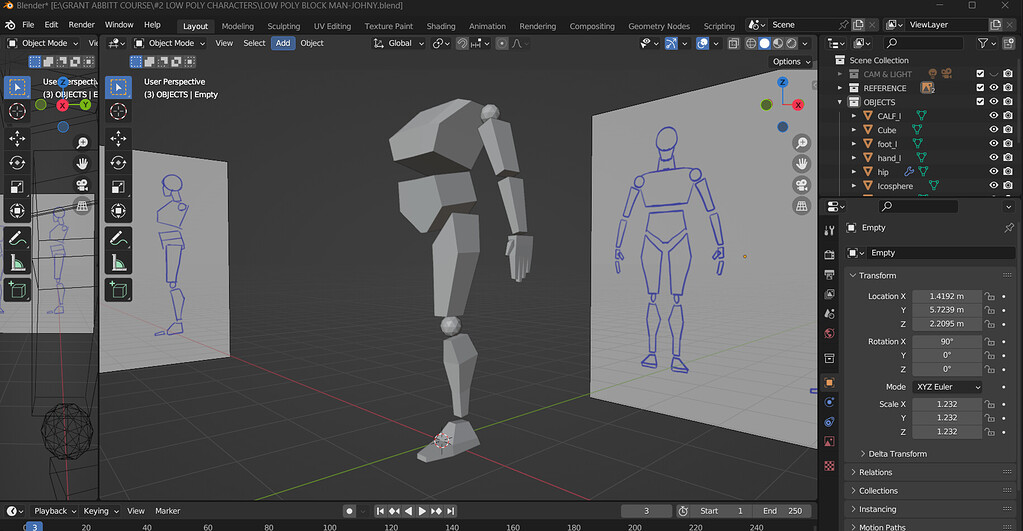
Task: Click the Zoom magnifier icon in the main viewport
Action: 801,142
